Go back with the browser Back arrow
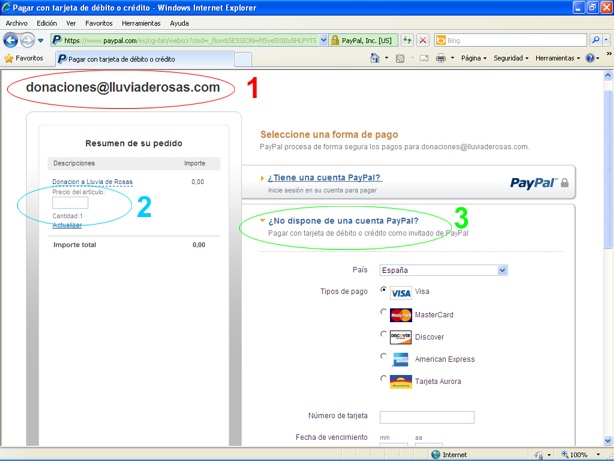Screen dimensions: 614x461 [x=11, y=40]
